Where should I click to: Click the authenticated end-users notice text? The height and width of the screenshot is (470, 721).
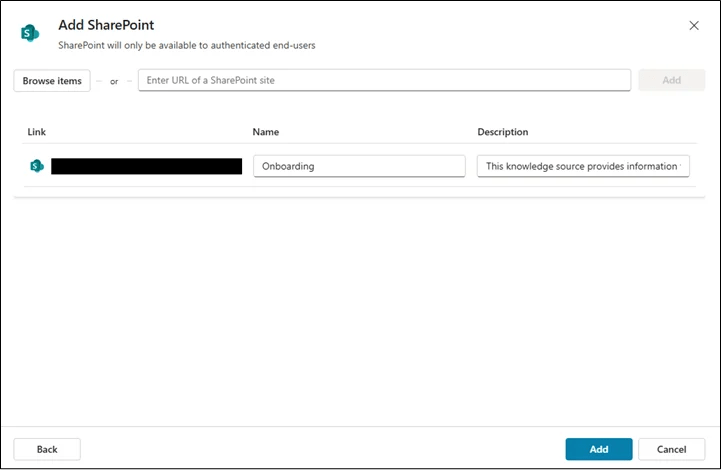coord(187,46)
